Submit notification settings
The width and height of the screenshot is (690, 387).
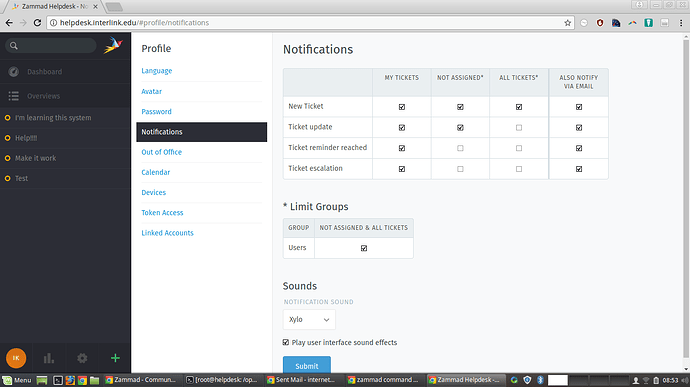[x=307, y=365]
